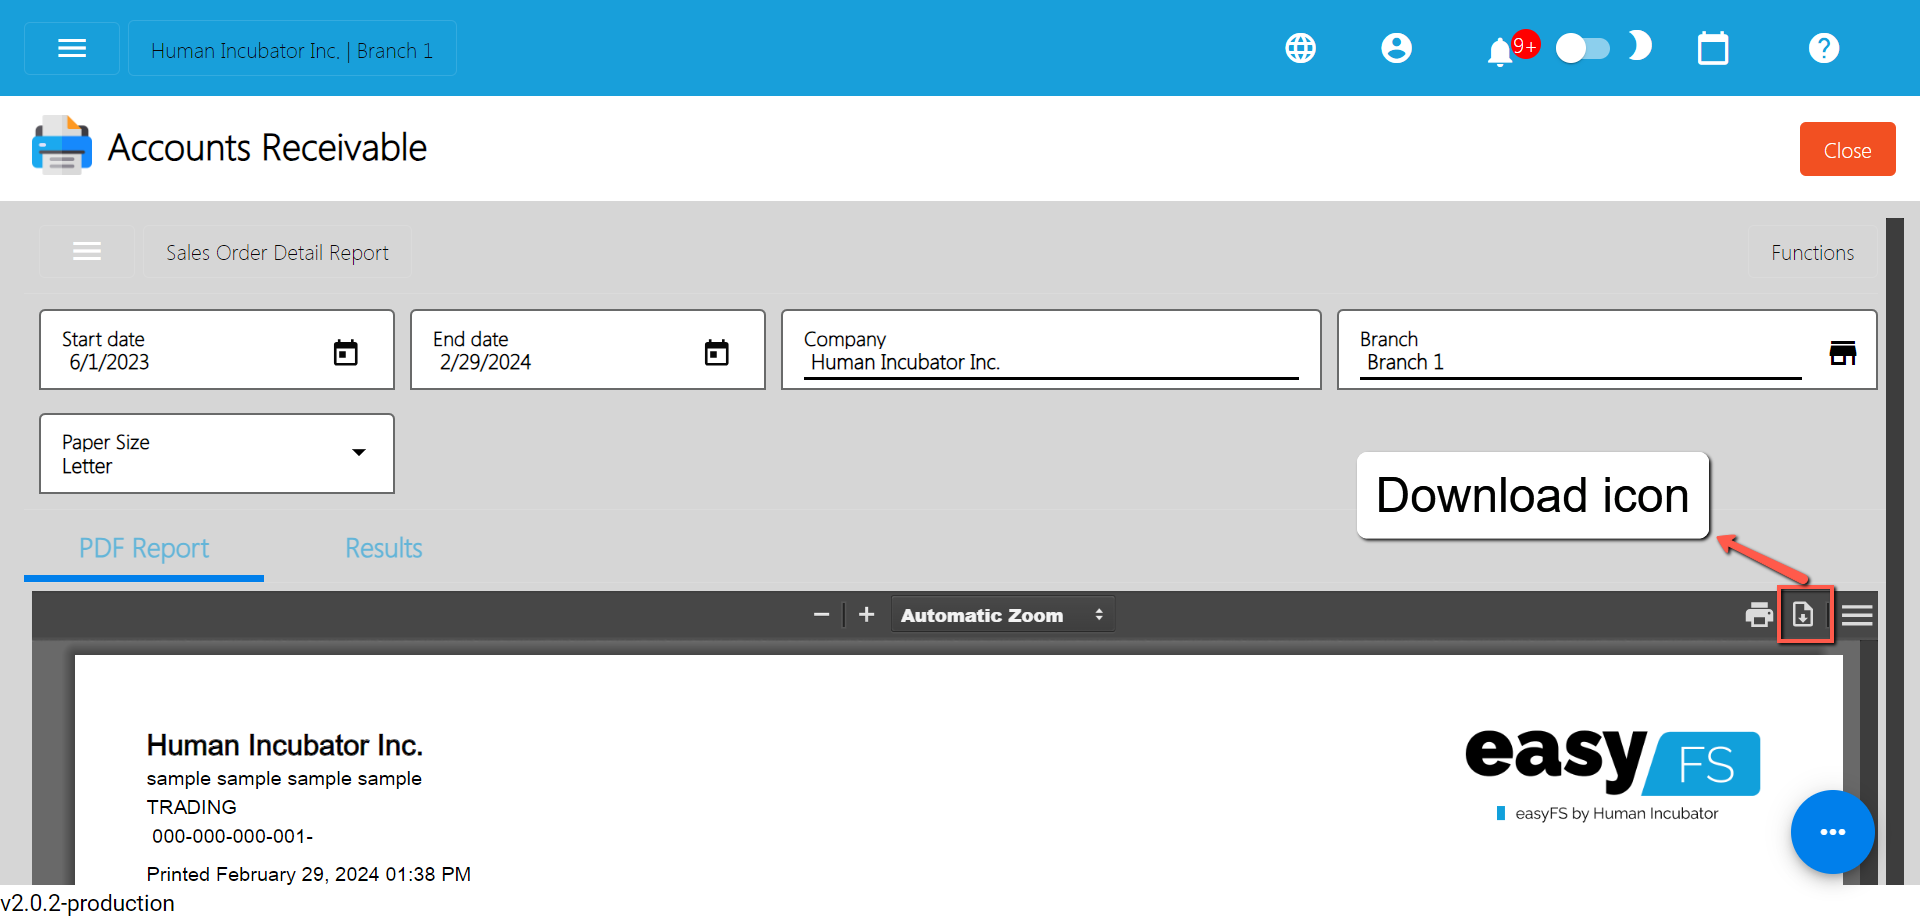
Task: Switch to the Results tab
Action: [x=384, y=548]
